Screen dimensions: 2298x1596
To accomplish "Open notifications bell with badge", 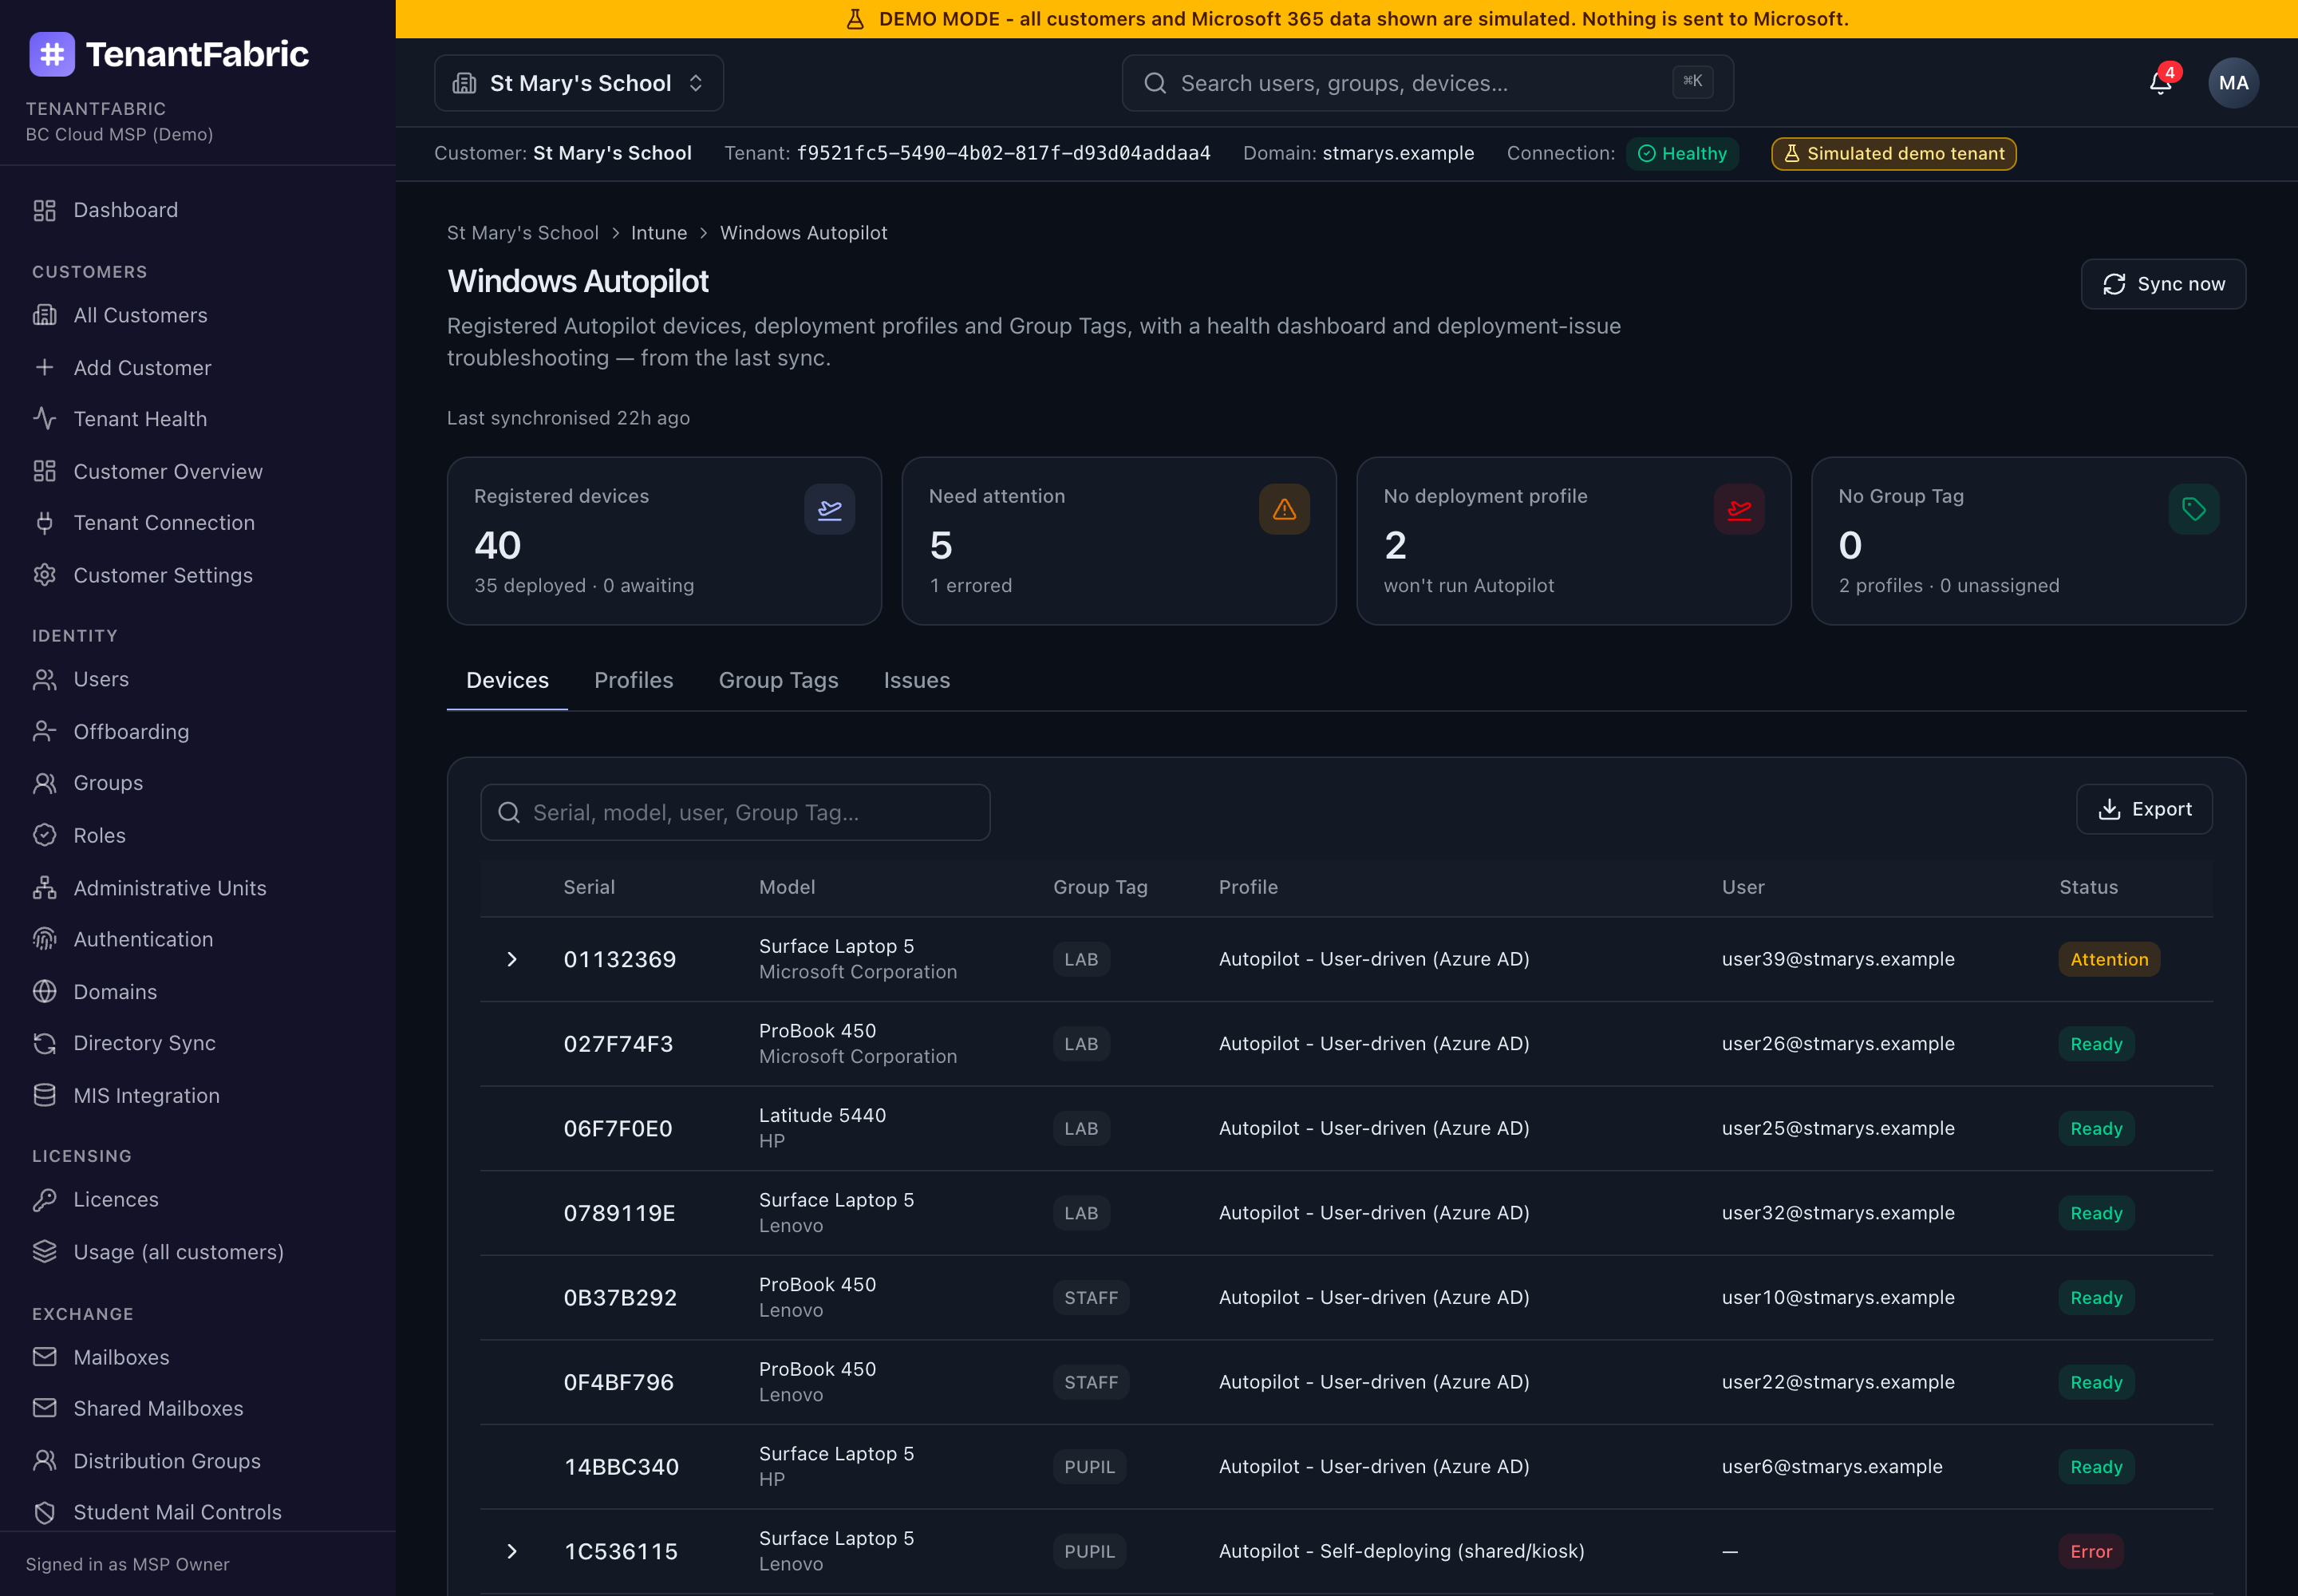I will pos(2160,83).
